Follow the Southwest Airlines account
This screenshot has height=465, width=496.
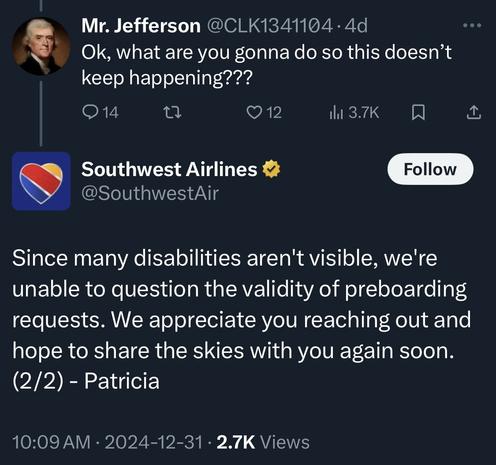point(430,169)
